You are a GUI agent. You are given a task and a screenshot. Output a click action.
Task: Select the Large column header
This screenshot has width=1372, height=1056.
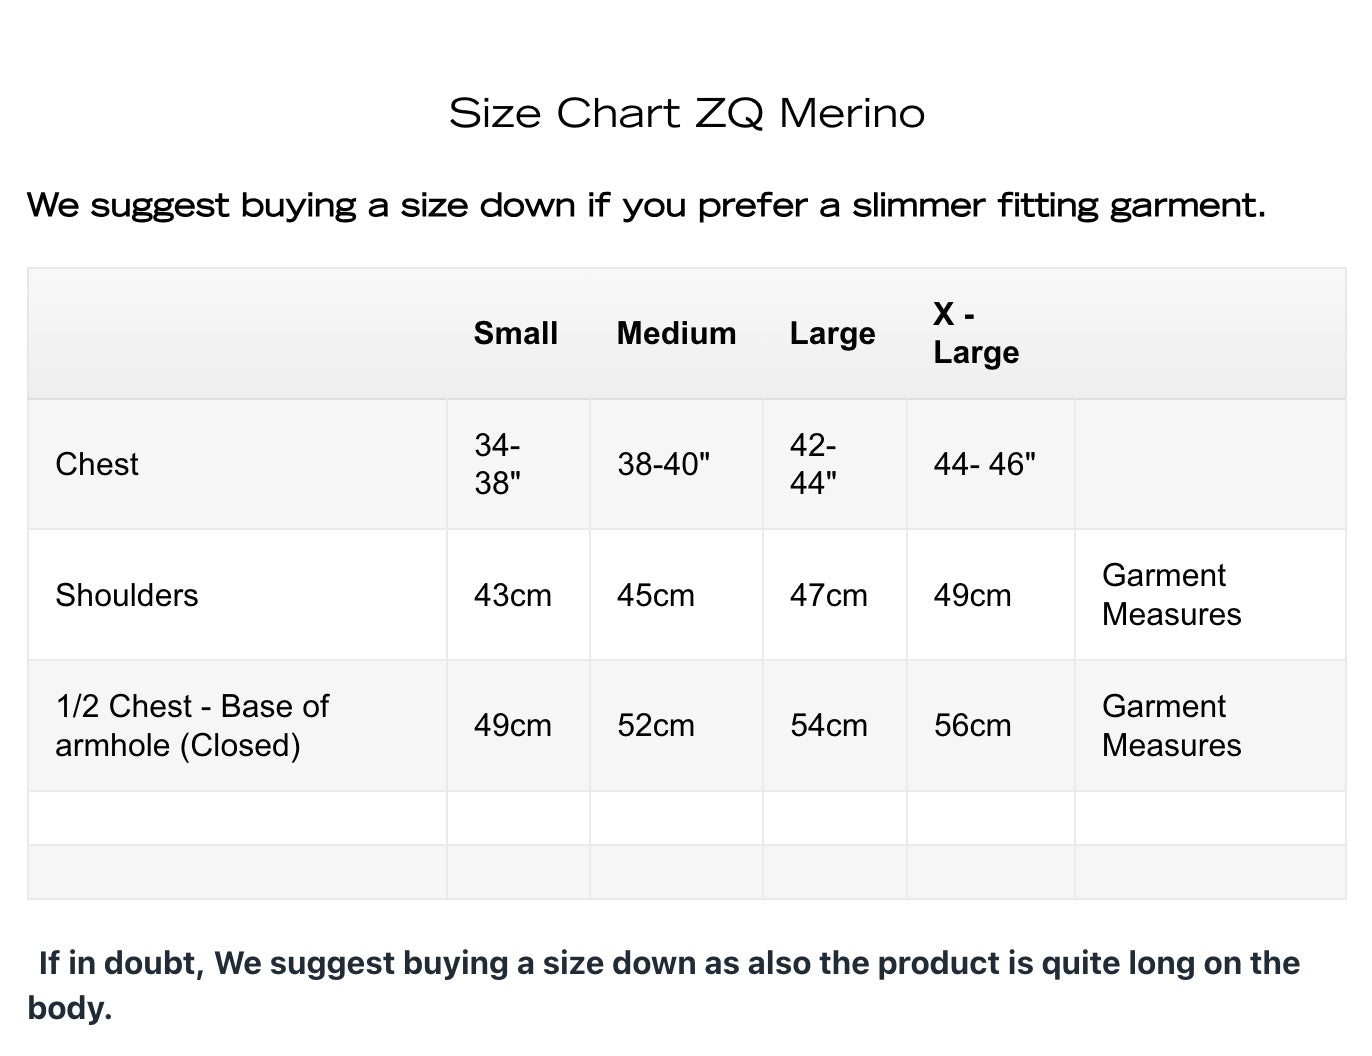pos(832,333)
